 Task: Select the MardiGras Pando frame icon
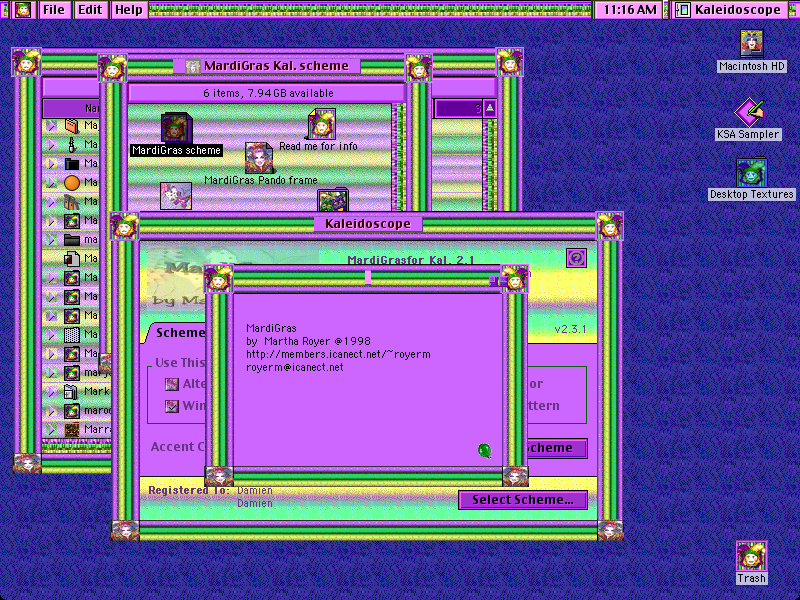[x=259, y=158]
